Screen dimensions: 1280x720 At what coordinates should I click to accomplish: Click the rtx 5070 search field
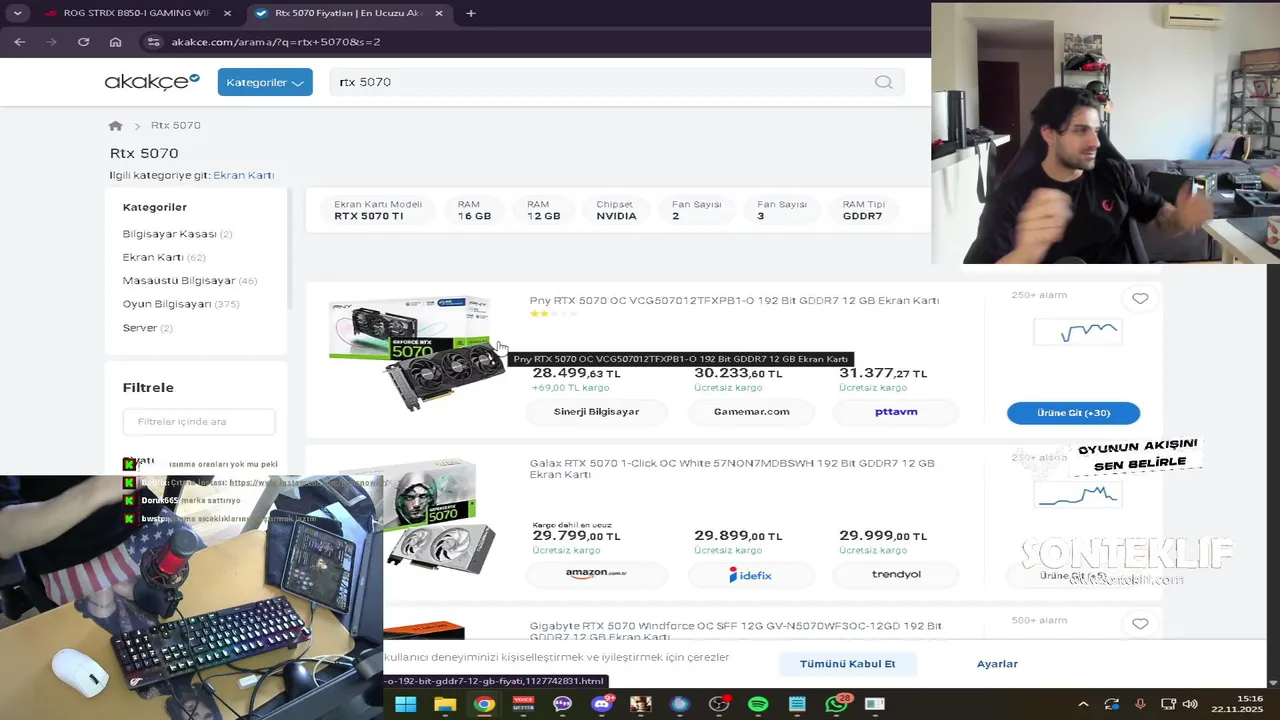617,82
